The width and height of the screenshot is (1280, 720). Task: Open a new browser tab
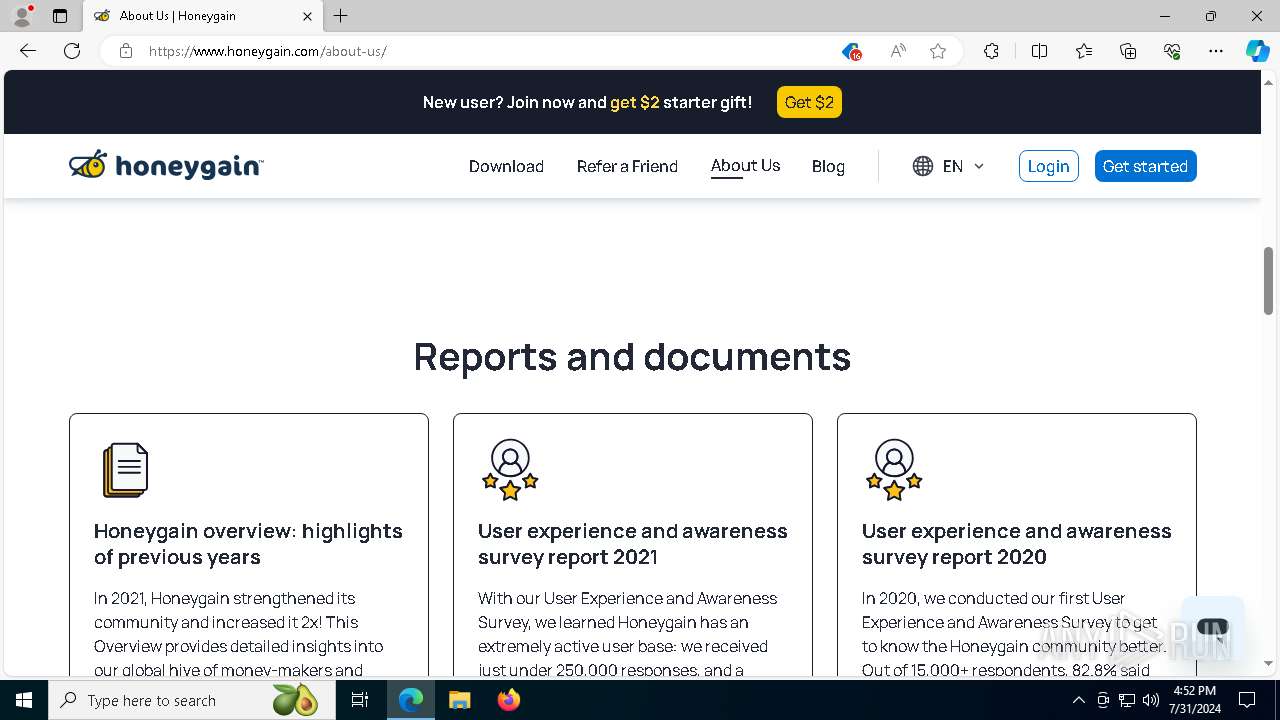point(340,16)
